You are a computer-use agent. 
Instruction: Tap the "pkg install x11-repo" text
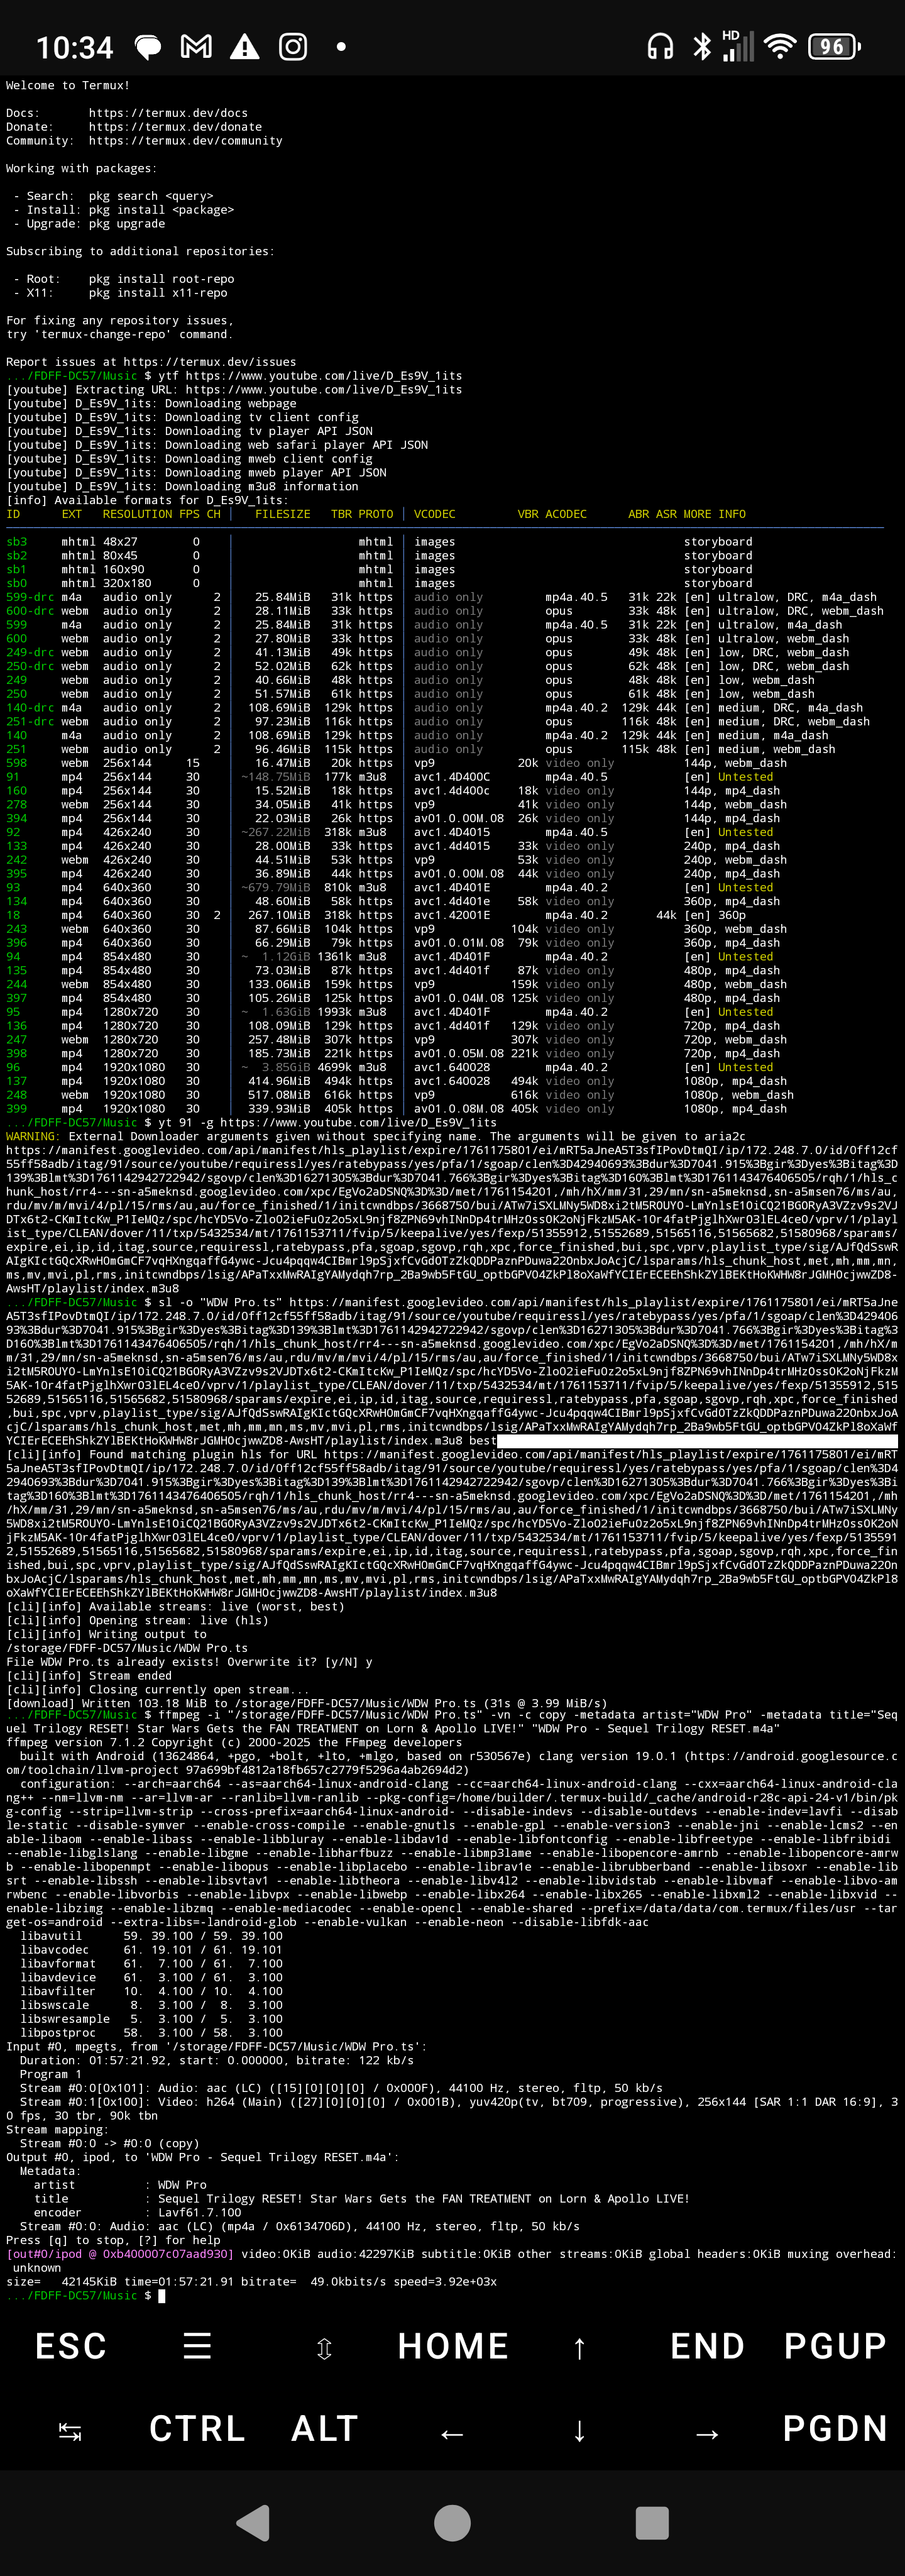[158, 293]
